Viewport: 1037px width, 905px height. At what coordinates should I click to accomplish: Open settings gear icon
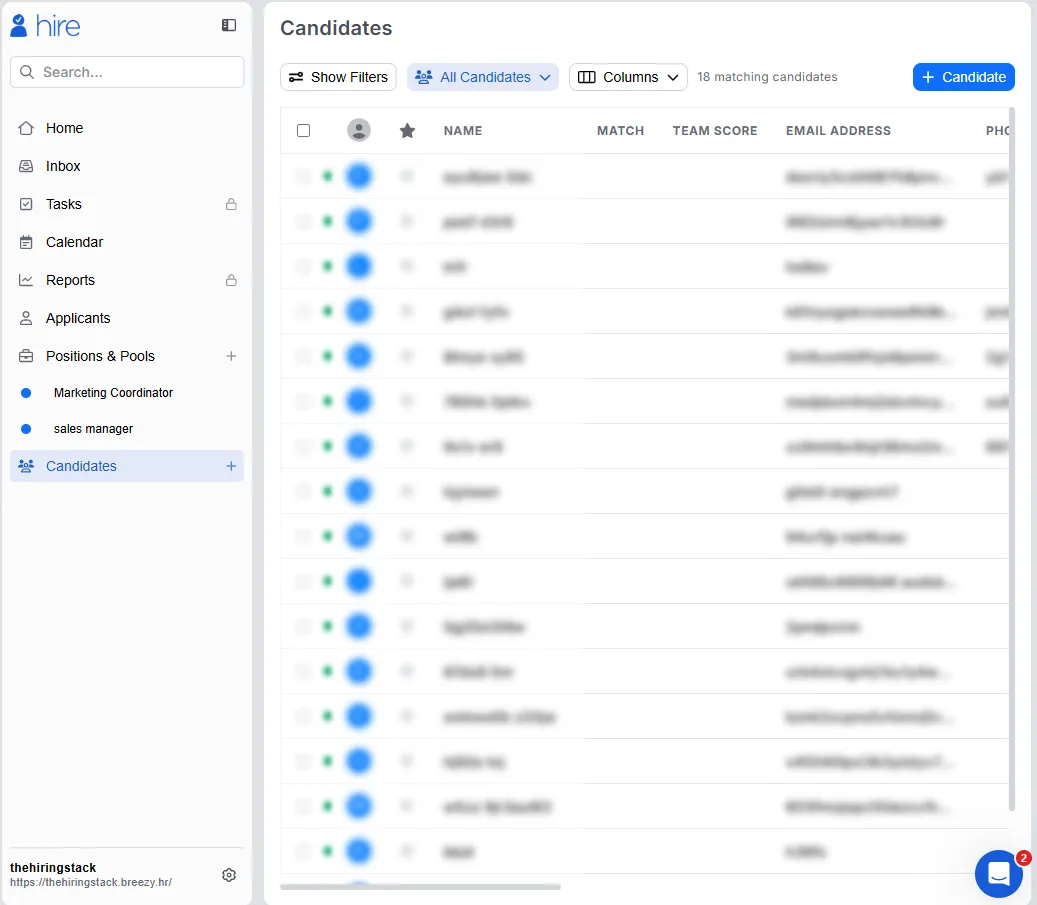[229, 875]
